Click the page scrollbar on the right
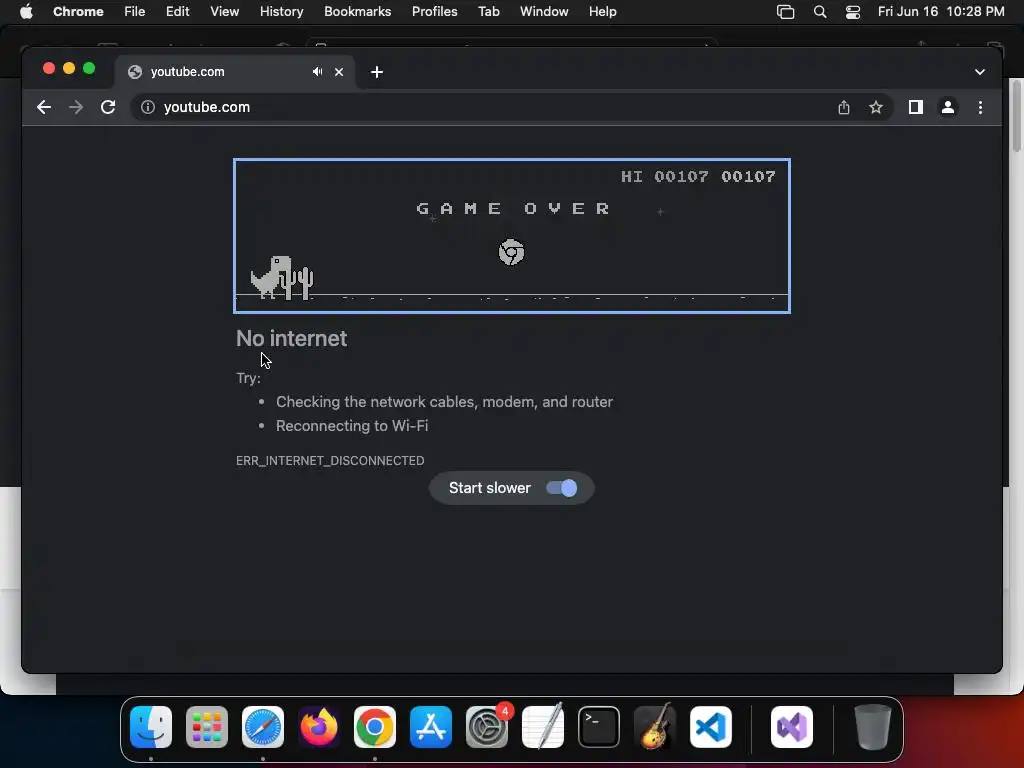Viewport: 1024px width, 768px height. (1016, 116)
